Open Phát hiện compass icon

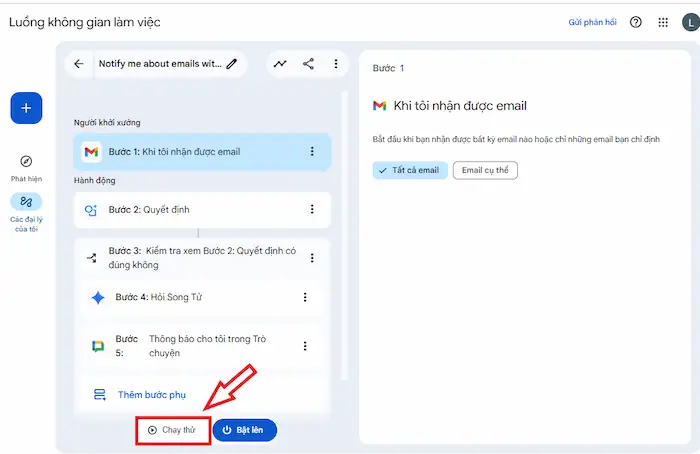coord(26,161)
